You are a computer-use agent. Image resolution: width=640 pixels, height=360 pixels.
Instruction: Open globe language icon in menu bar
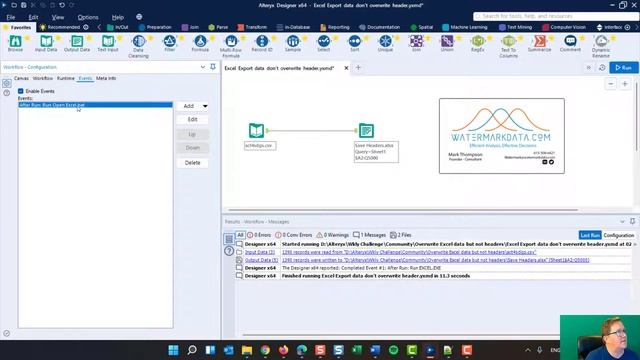coord(139,17)
